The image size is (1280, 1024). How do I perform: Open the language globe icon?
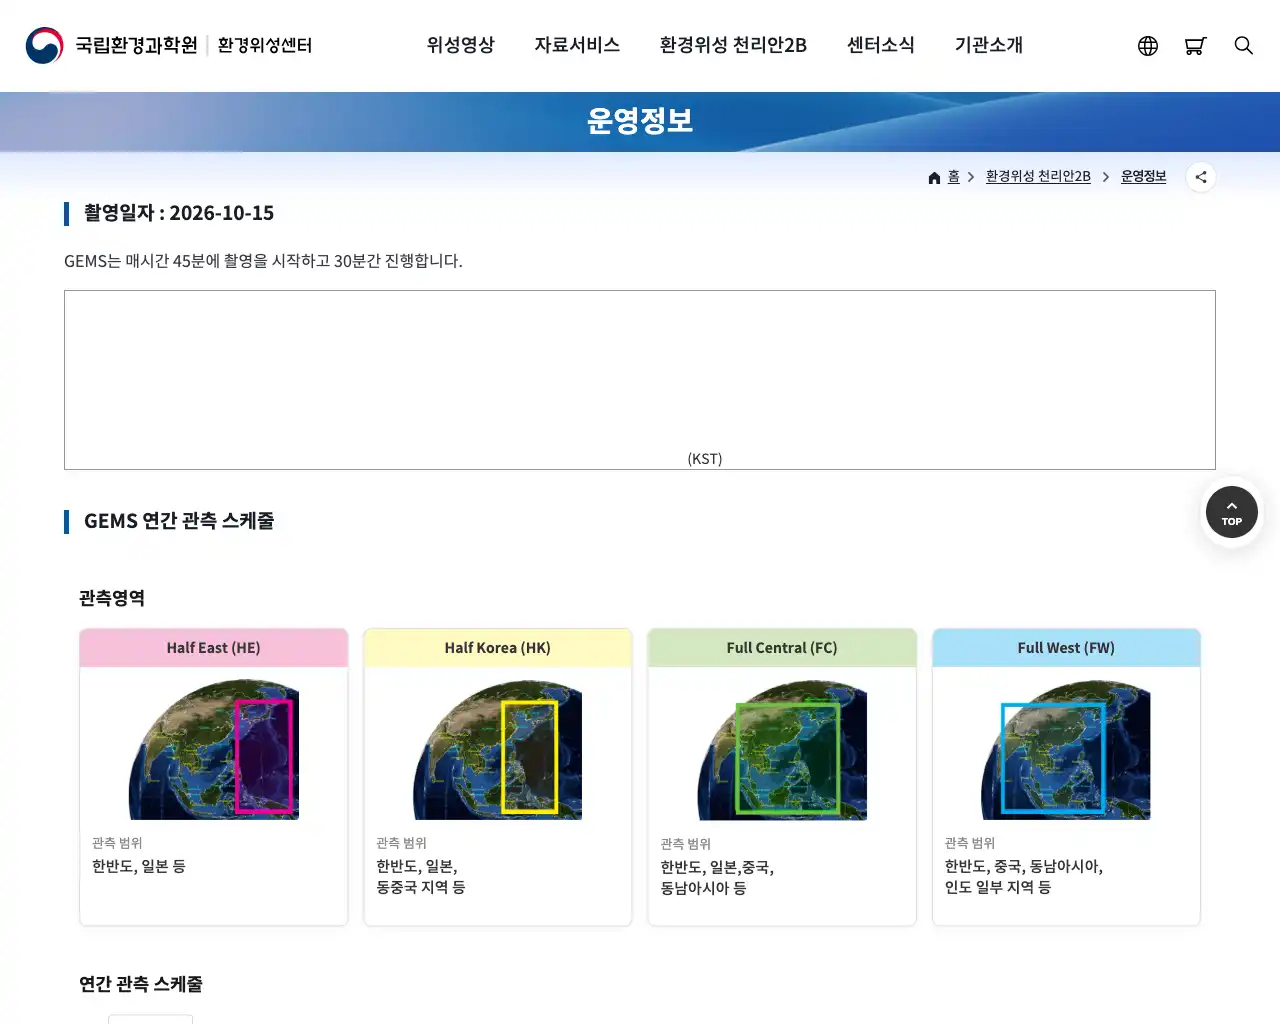click(1148, 46)
